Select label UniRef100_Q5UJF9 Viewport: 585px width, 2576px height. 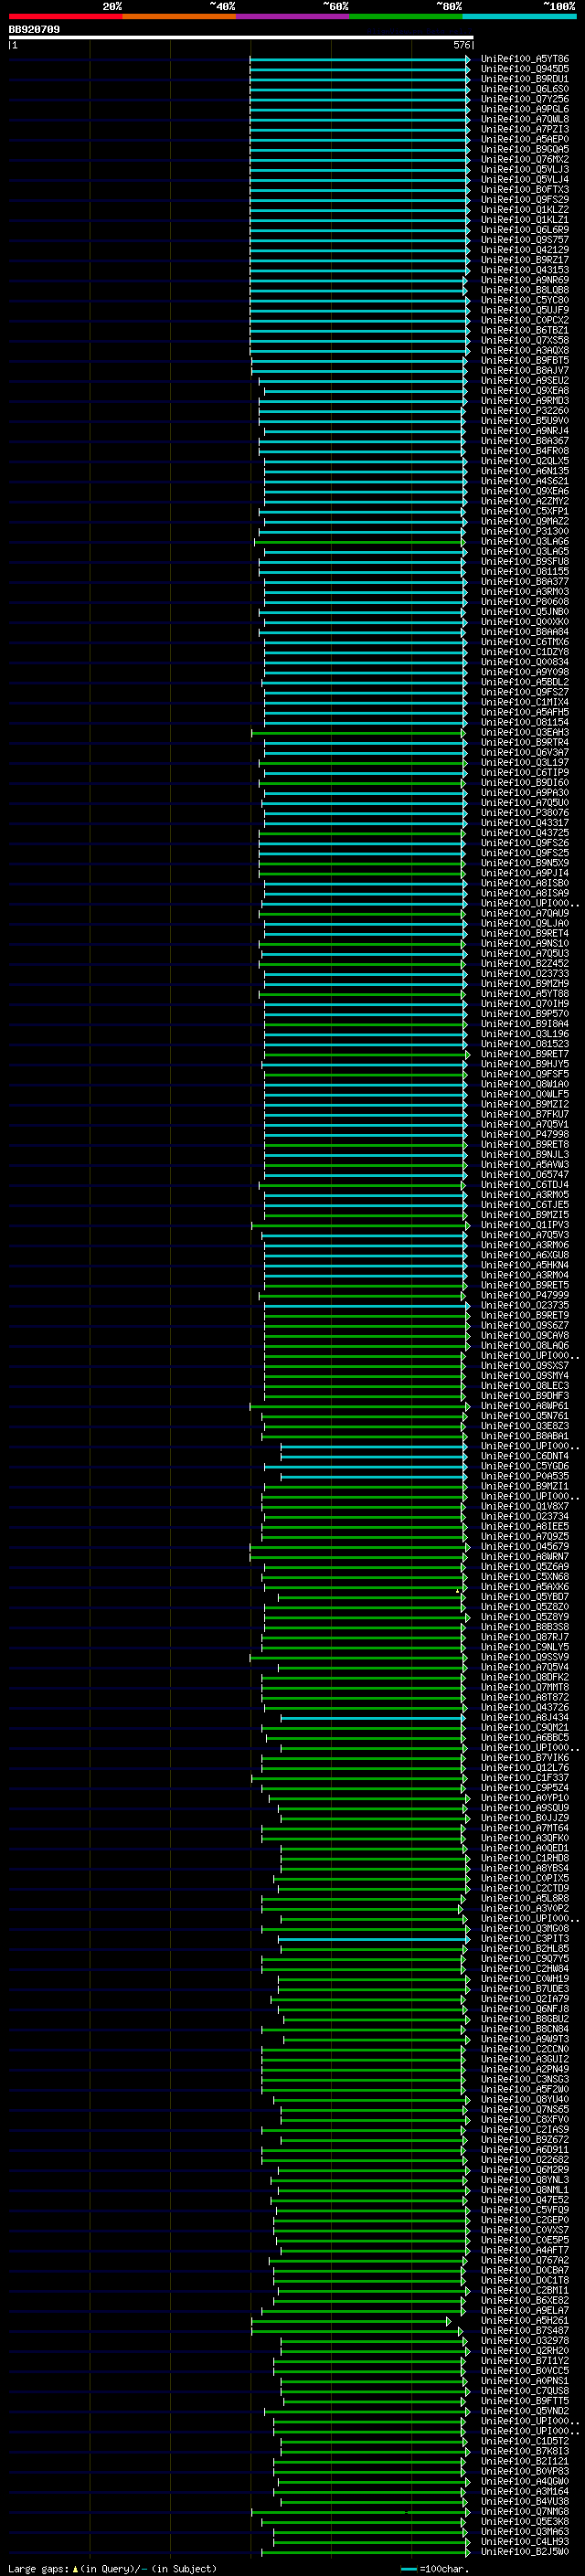point(524,310)
